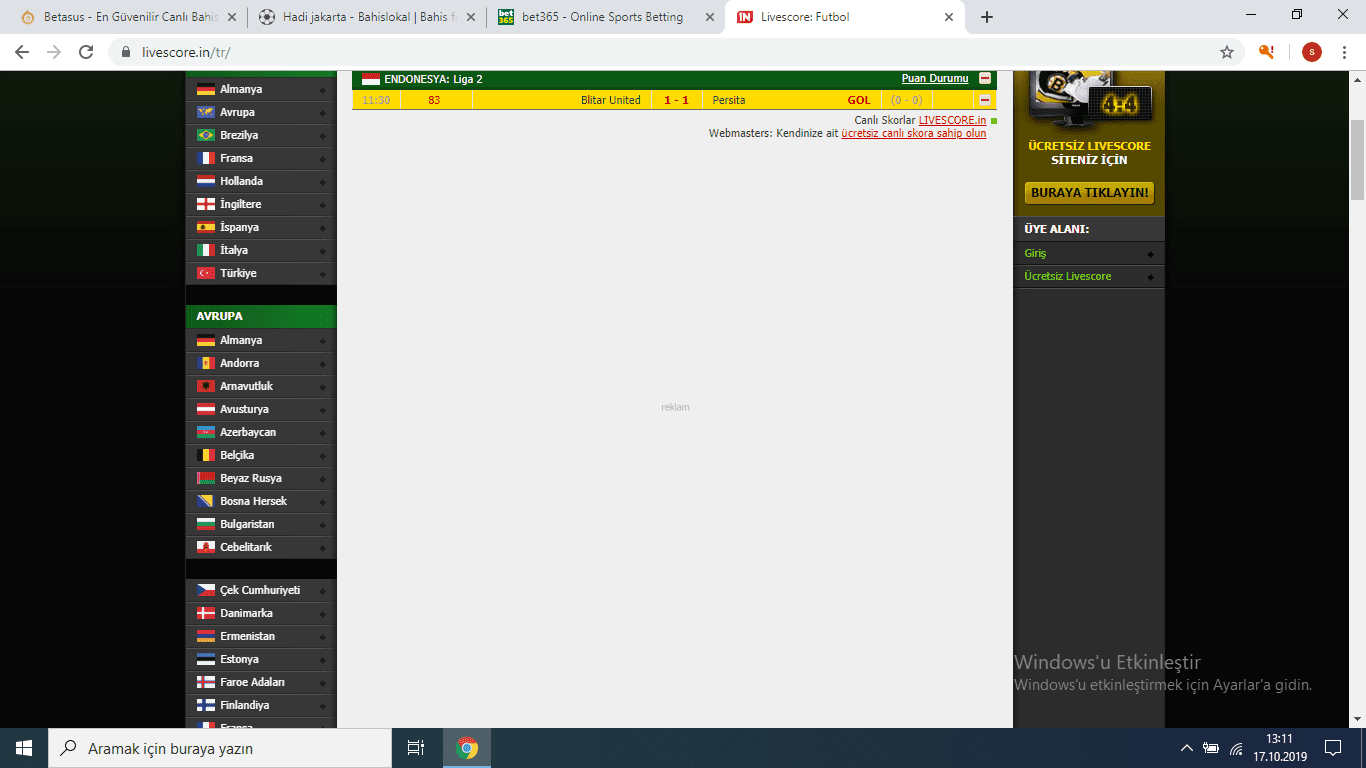Open Task View on the taskbar
This screenshot has height=768, width=1366.
point(416,748)
